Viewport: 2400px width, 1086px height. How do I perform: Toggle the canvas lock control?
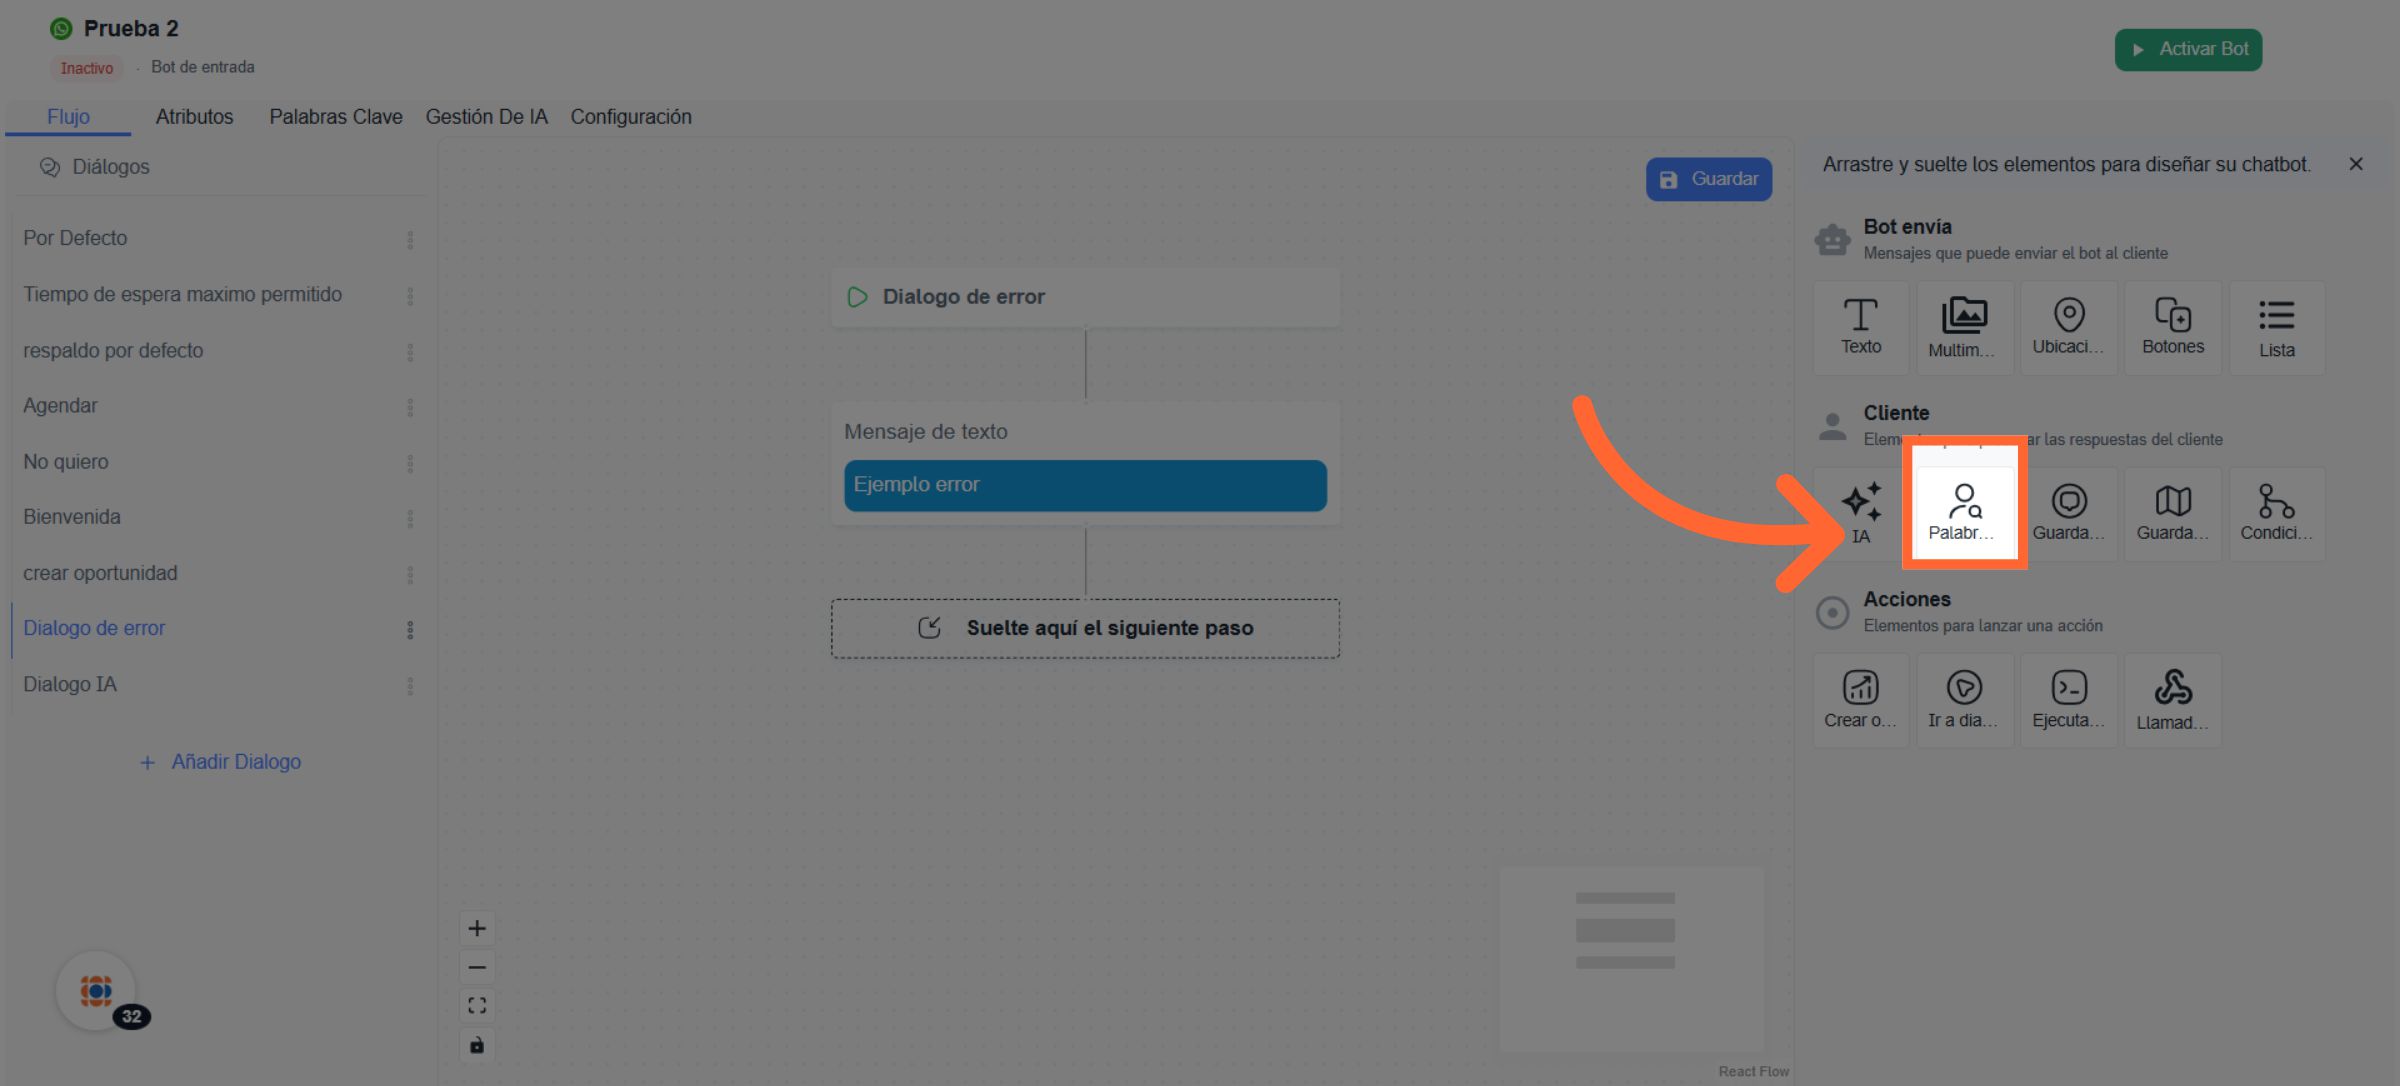477,1045
